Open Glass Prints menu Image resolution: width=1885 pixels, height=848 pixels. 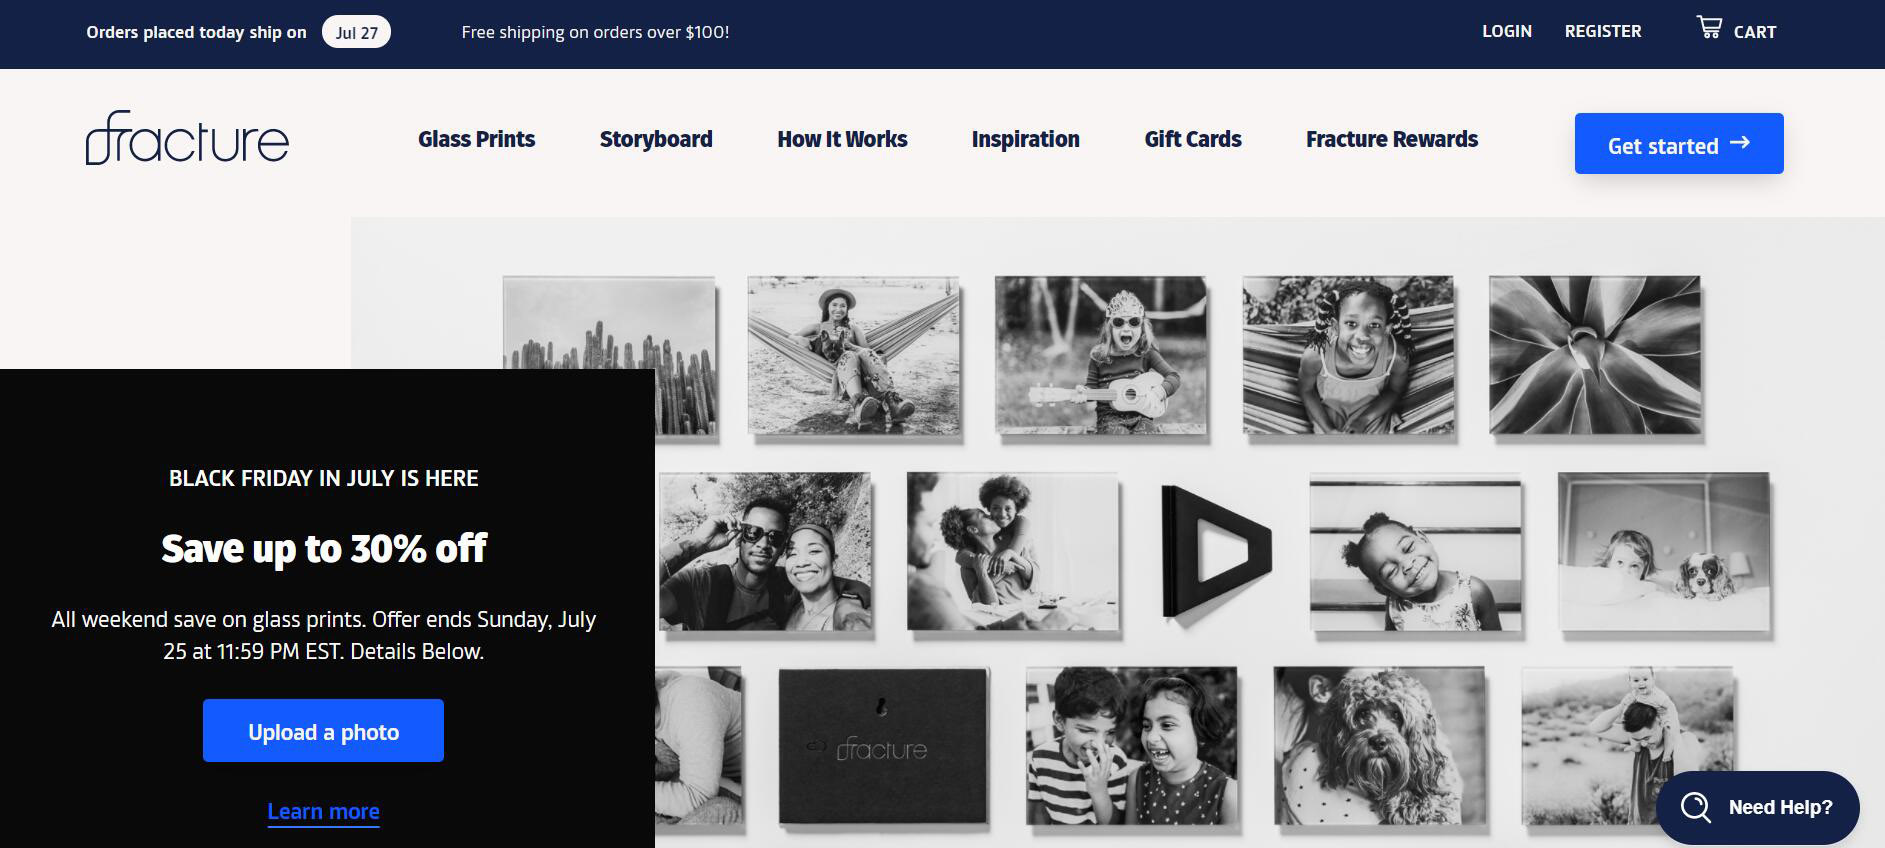point(476,139)
